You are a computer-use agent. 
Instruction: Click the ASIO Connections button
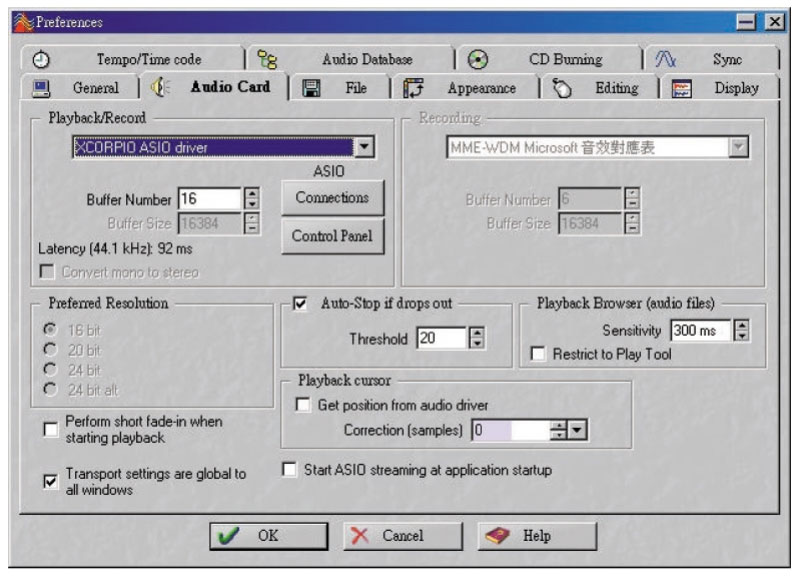coord(332,198)
